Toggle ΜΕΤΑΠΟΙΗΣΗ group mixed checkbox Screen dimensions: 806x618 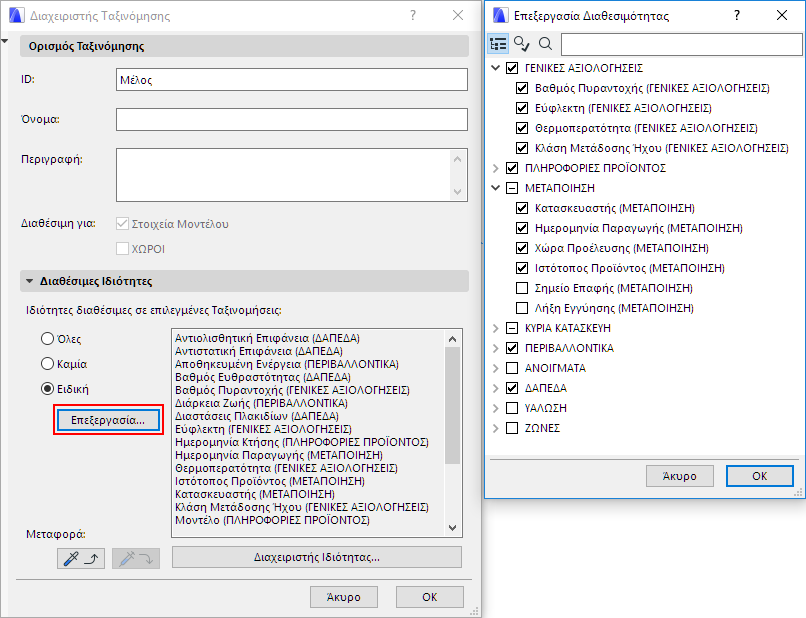tap(512, 188)
